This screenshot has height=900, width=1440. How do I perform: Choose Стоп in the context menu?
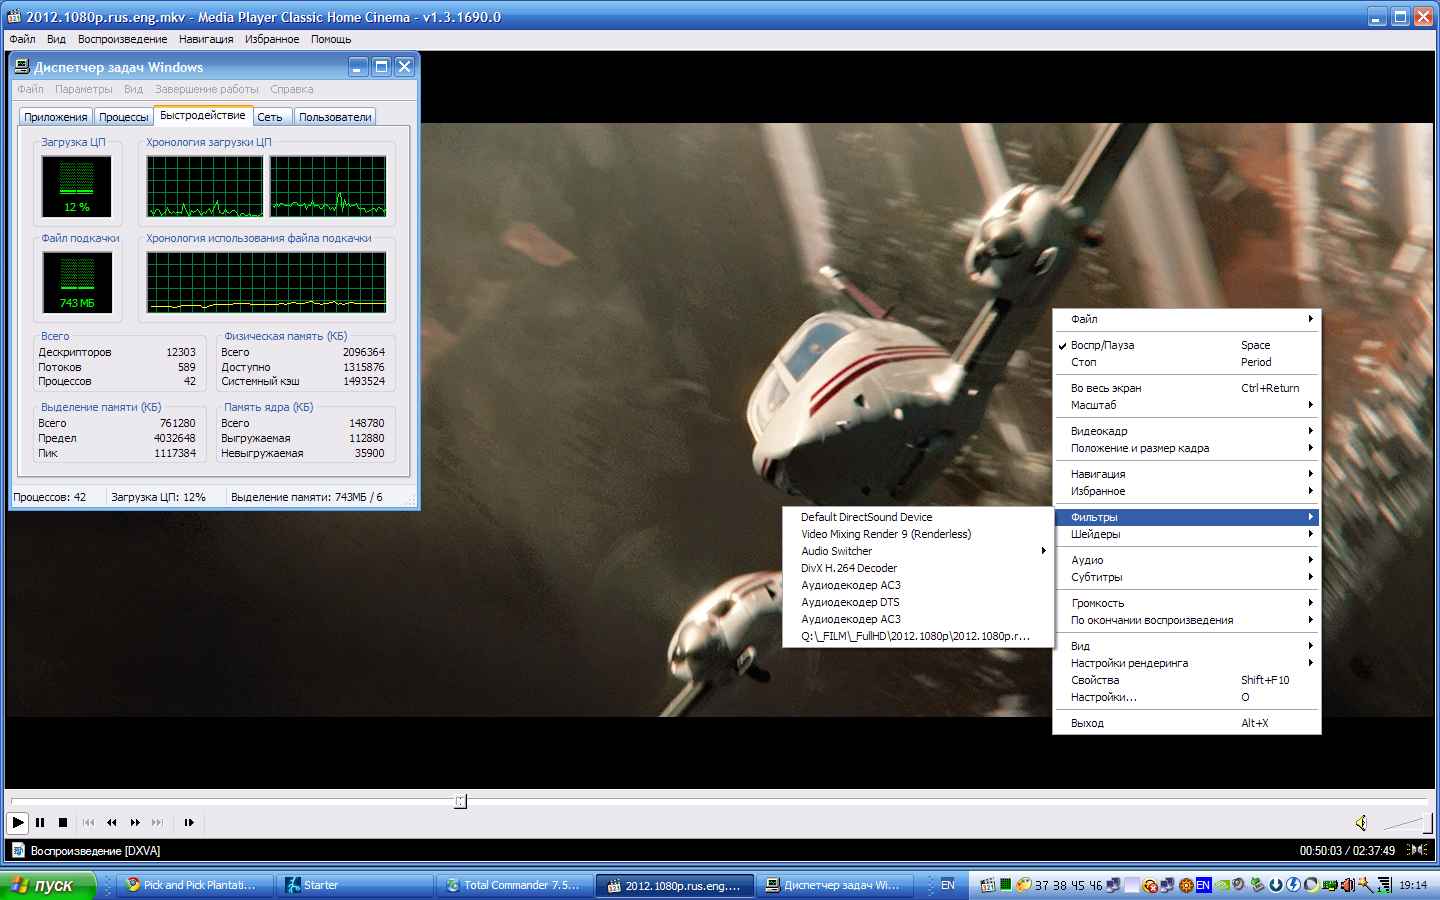[x=1187, y=362]
